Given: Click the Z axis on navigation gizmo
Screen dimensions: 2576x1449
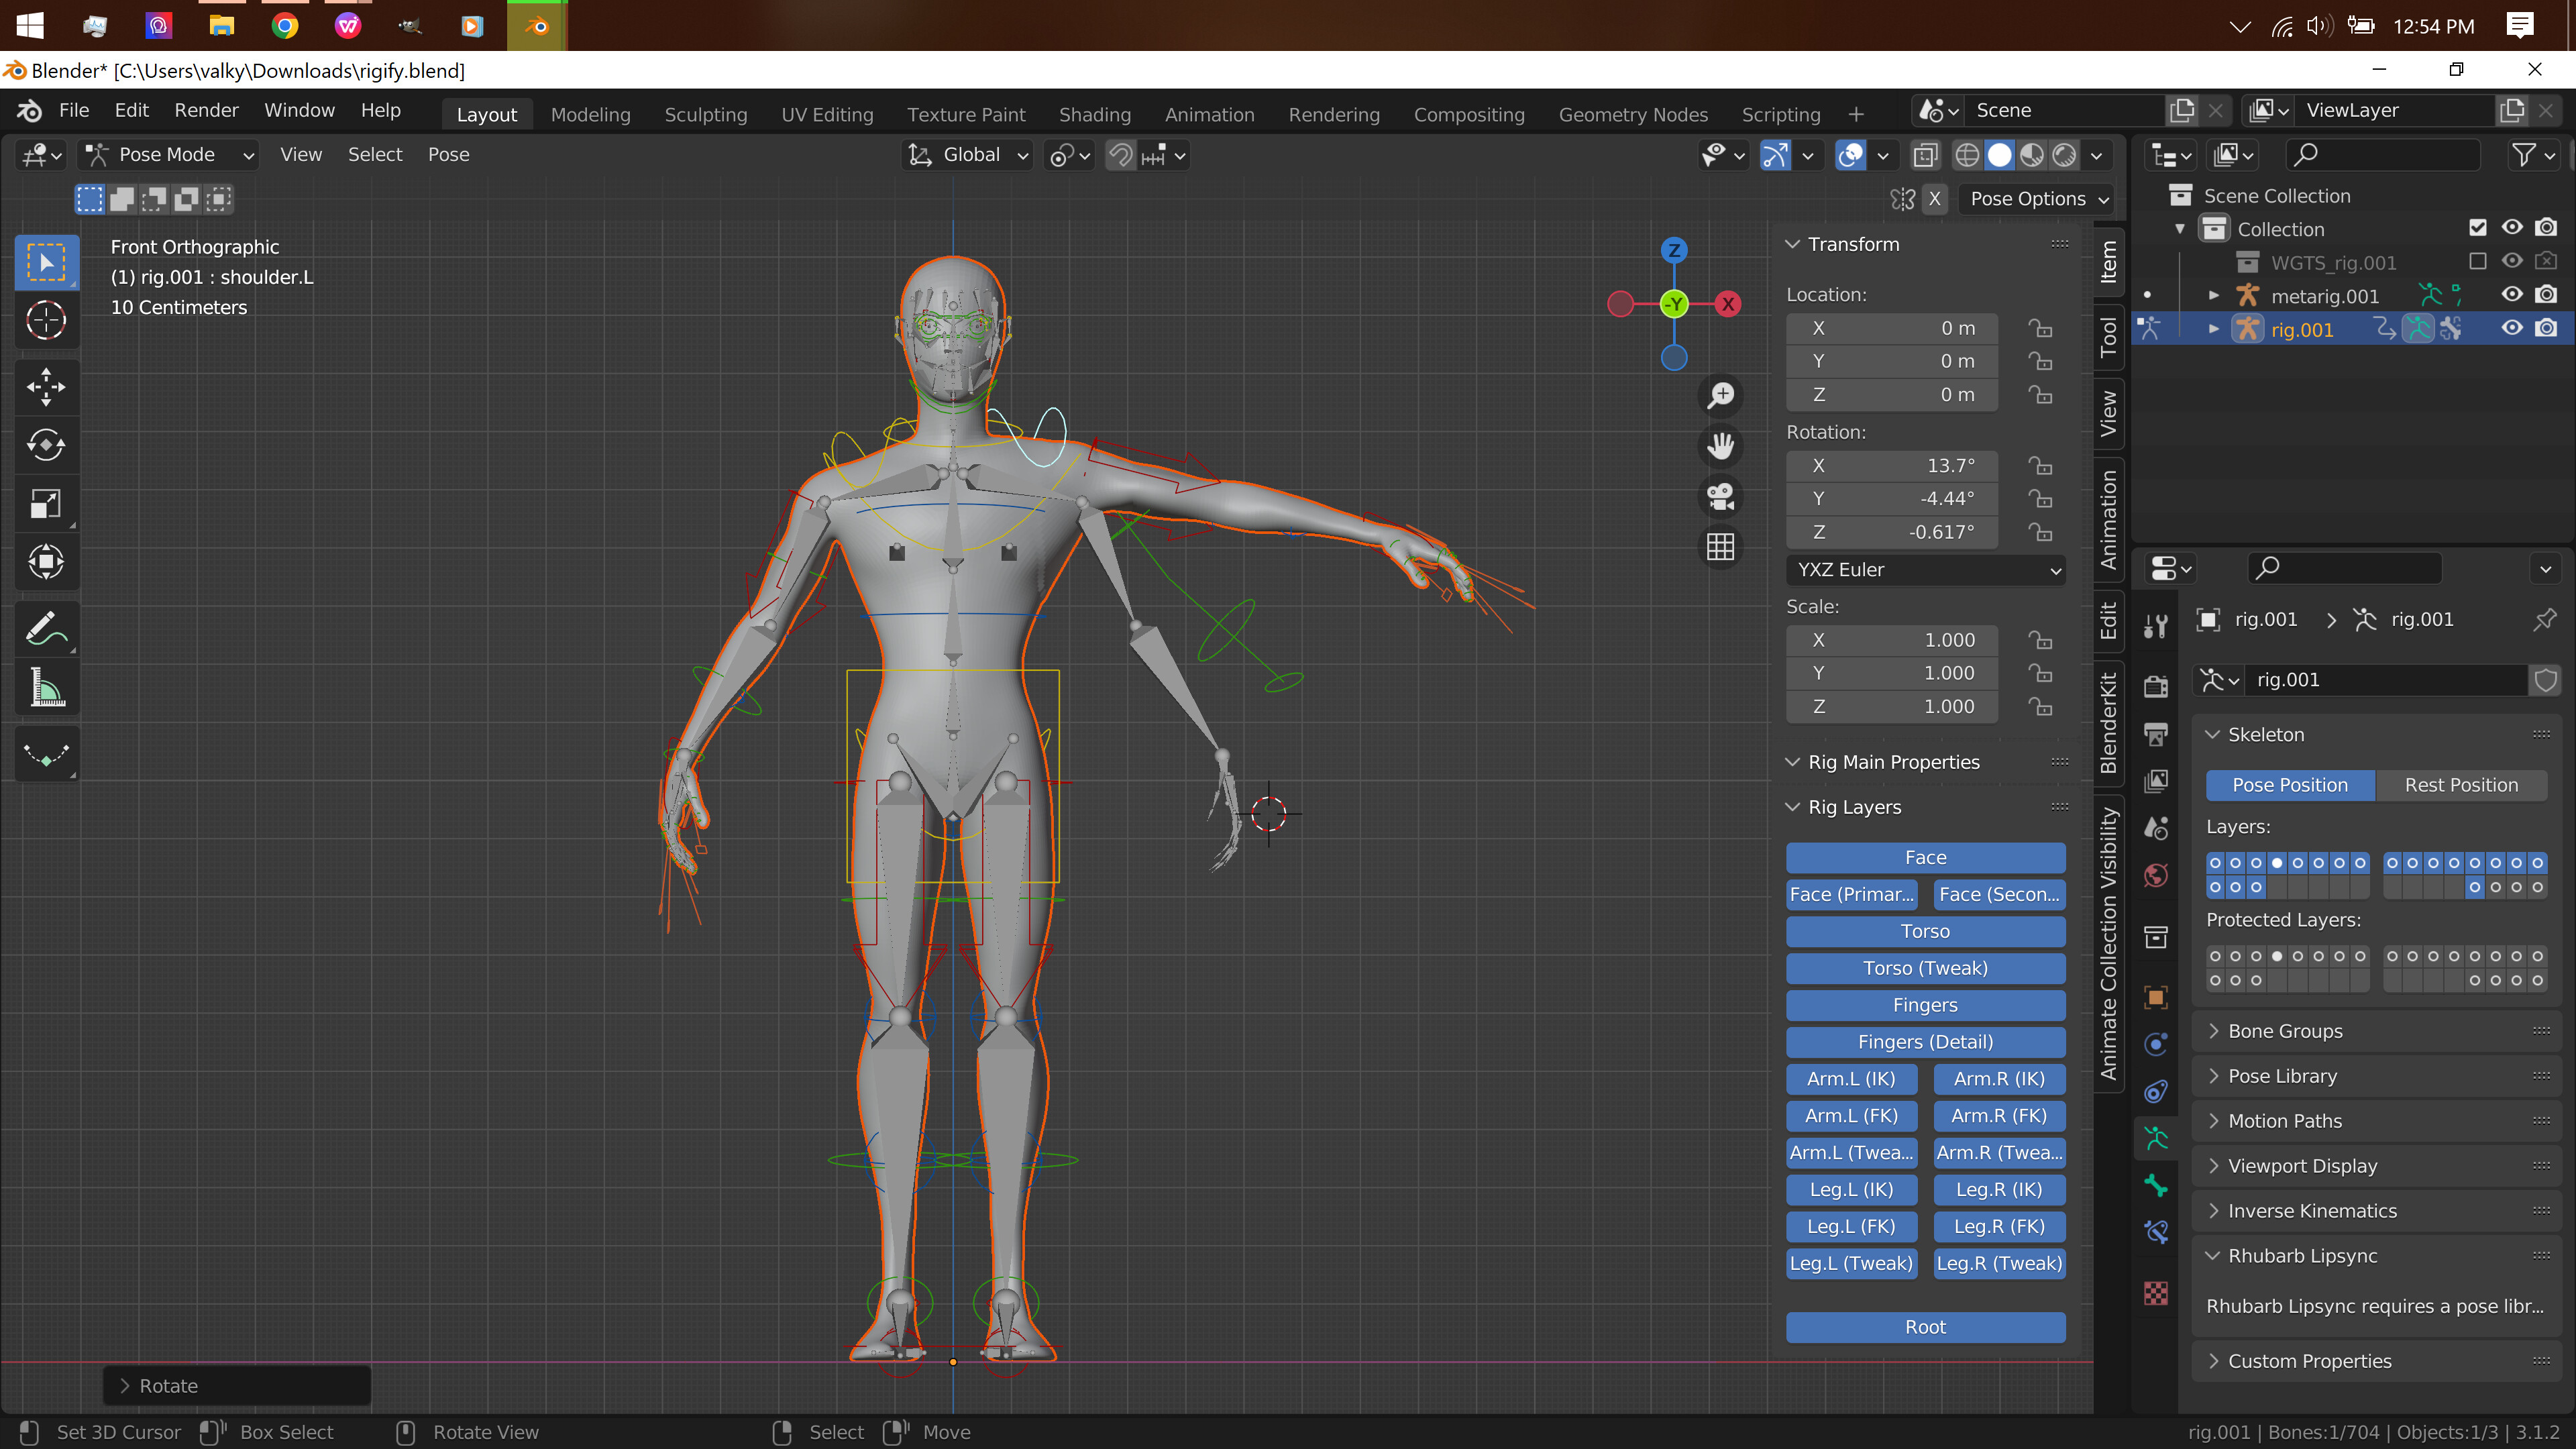Looking at the screenshot, I should 1674,250.
